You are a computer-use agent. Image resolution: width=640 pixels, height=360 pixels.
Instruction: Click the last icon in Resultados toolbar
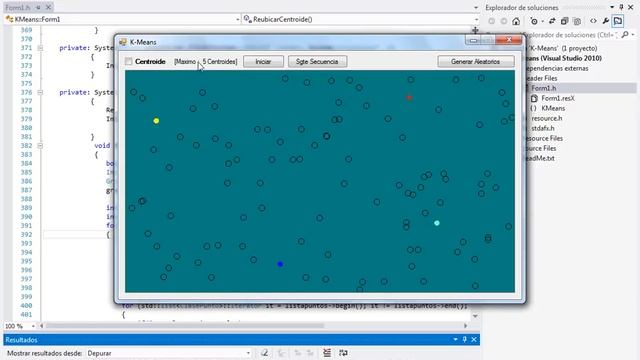343,353
